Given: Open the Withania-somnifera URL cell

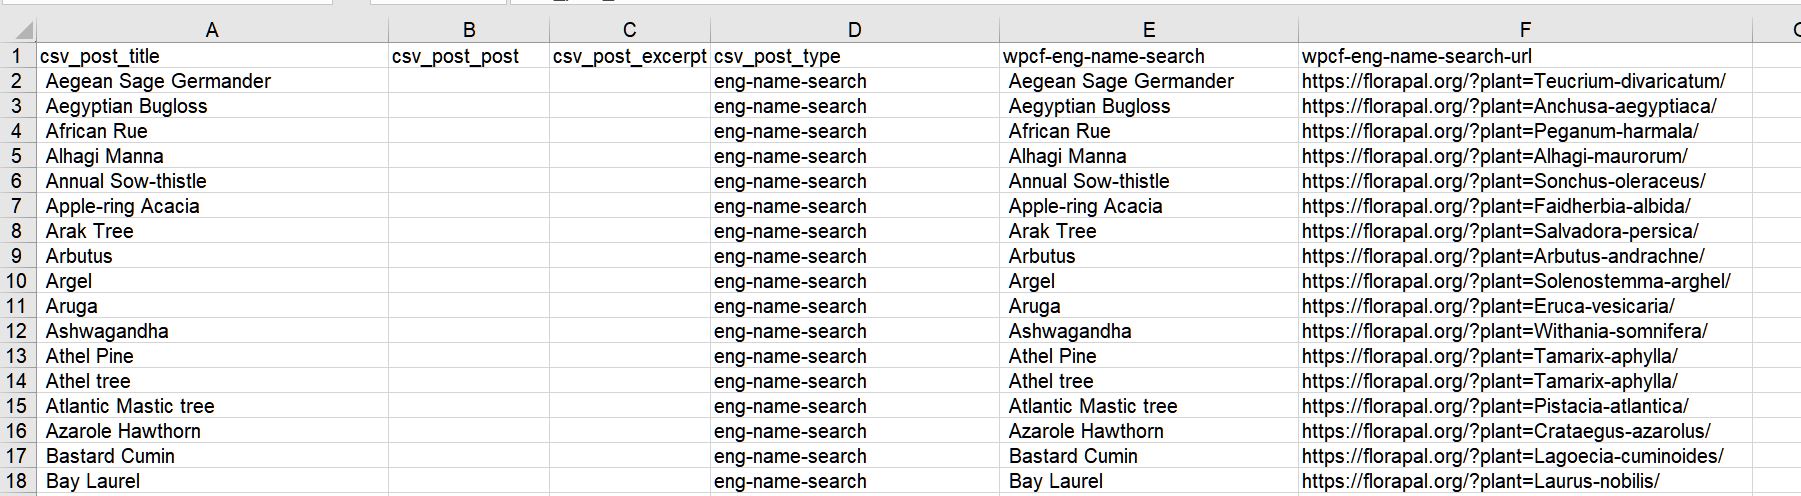Looking at the screenshot, I should pyautogui.click(x=1525, y=331).
